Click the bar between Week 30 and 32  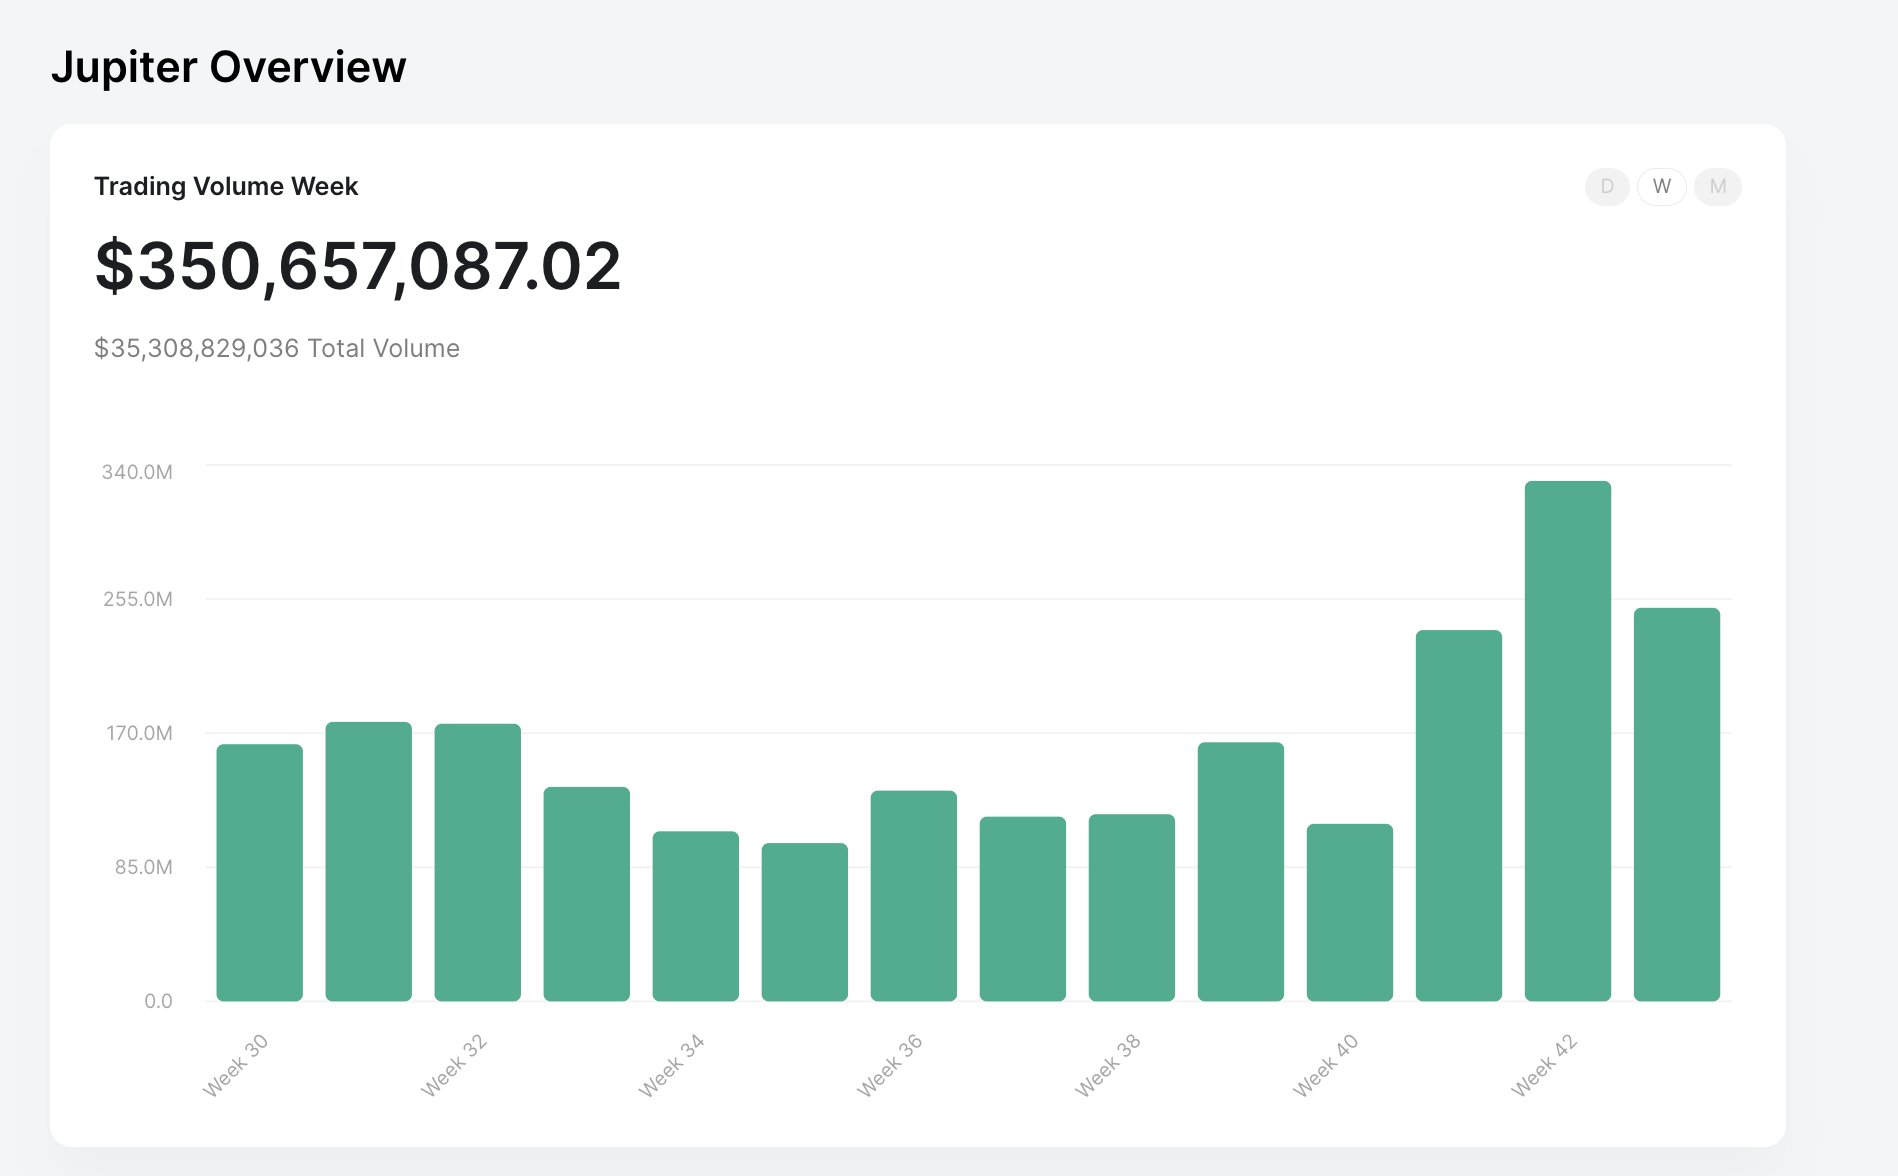(368, 861)
